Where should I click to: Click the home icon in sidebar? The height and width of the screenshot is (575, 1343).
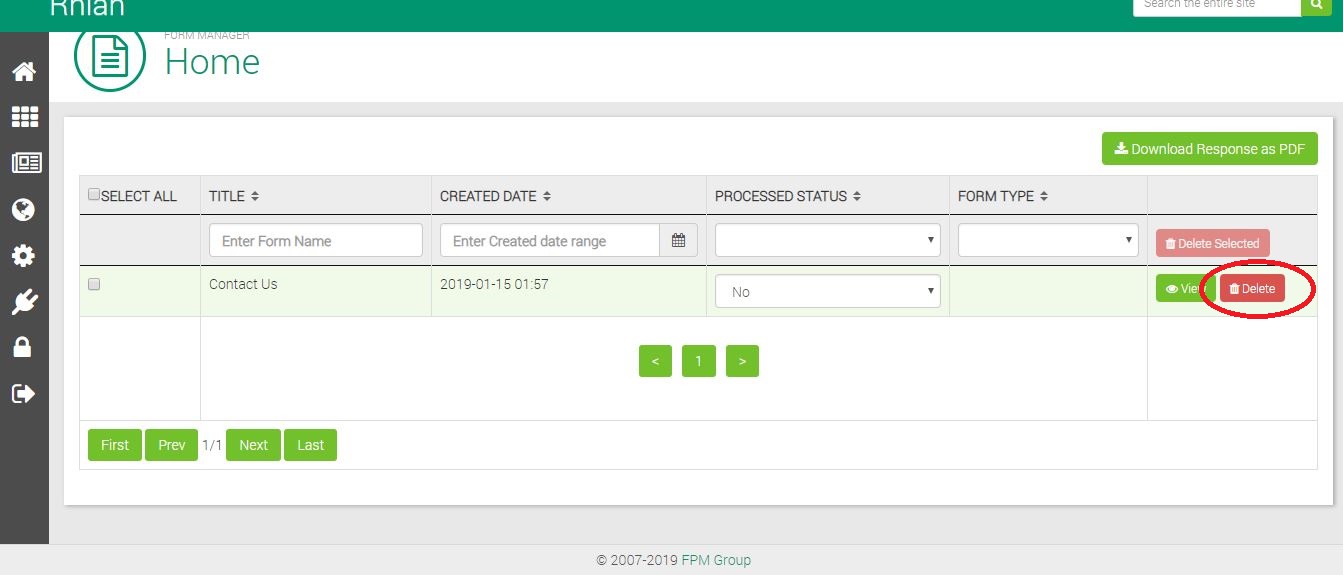tap(23, 72)
